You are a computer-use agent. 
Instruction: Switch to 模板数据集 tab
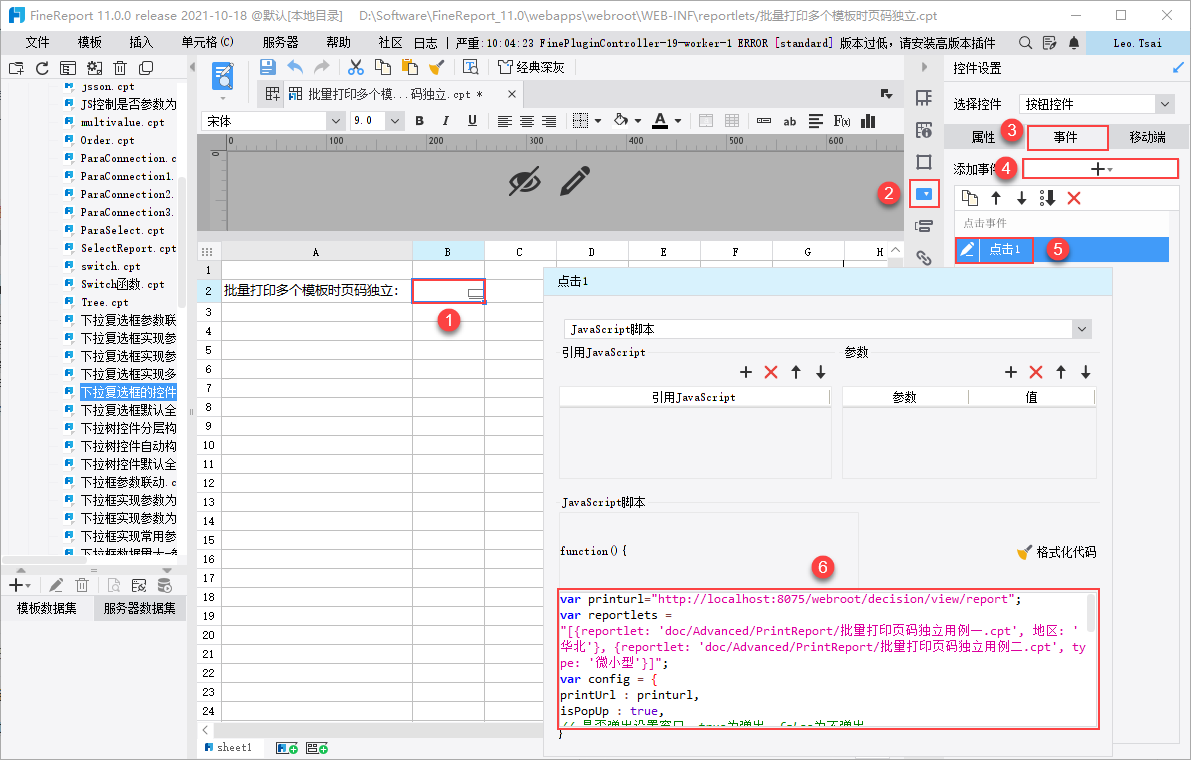pyautogui.click(x=47, y=608)
